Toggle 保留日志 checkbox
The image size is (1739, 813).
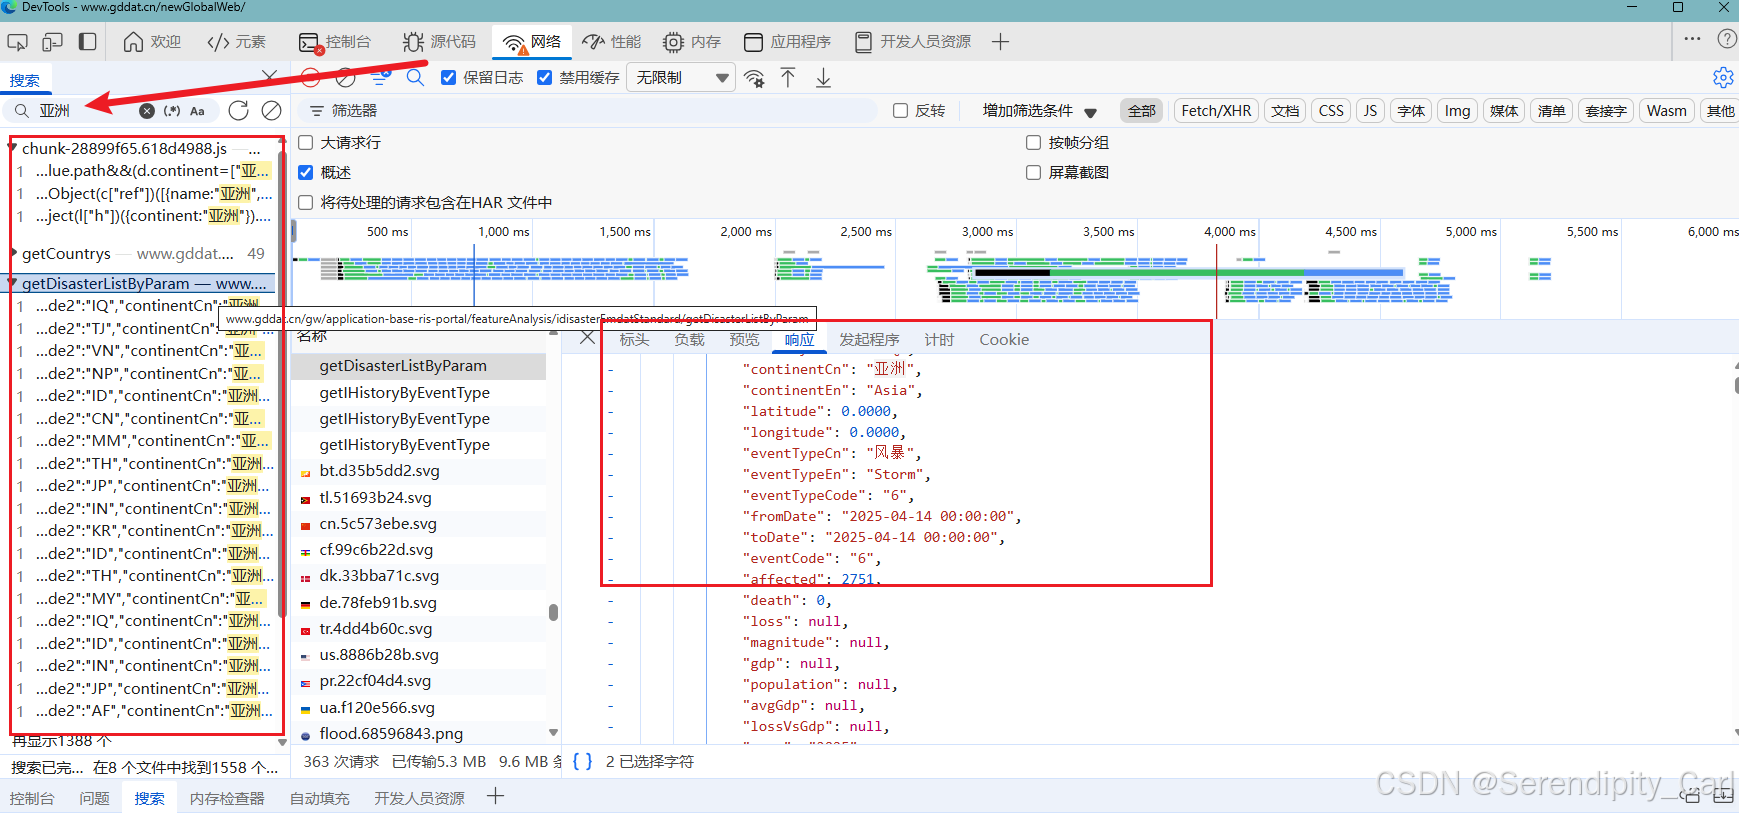click(449, 77)
